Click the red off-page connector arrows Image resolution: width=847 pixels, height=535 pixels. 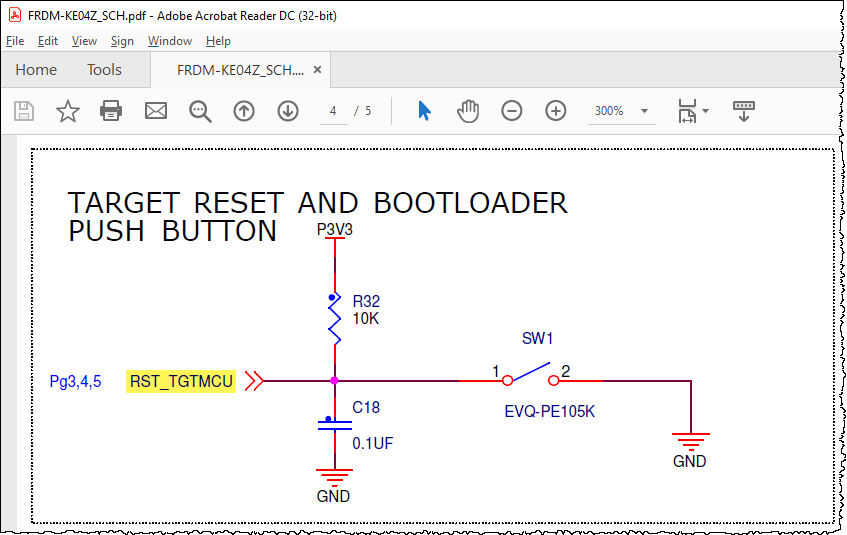coord(254,381)
